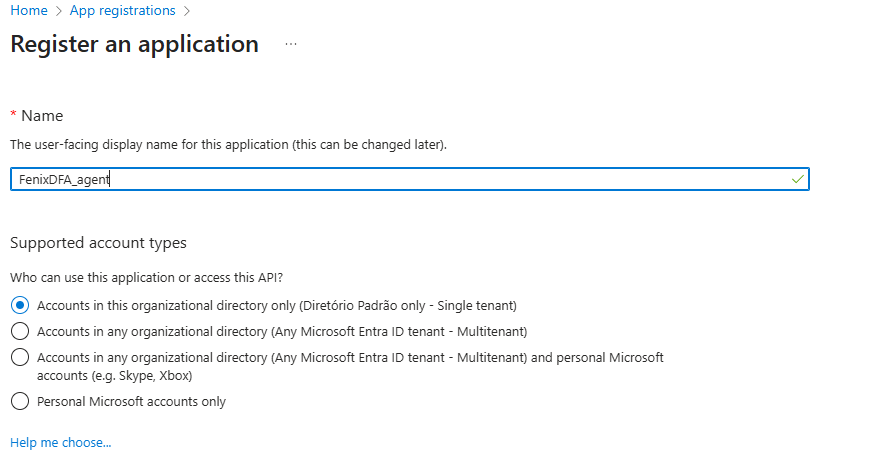The height and width of the screenshot is (458, 886).
Task: Select single tenant organizational directory only option
Action: (19, 305)
